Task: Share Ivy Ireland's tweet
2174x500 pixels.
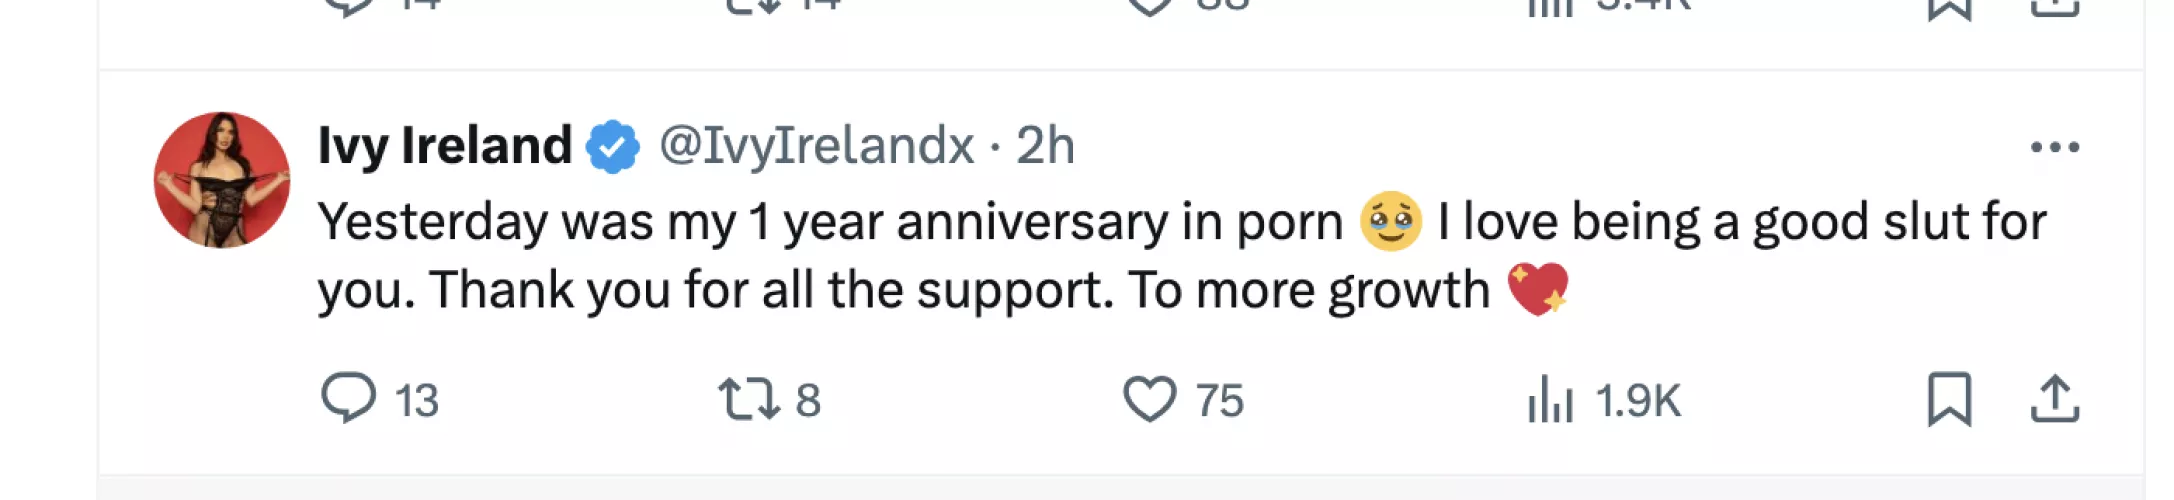Action: tap(2055, 398)
